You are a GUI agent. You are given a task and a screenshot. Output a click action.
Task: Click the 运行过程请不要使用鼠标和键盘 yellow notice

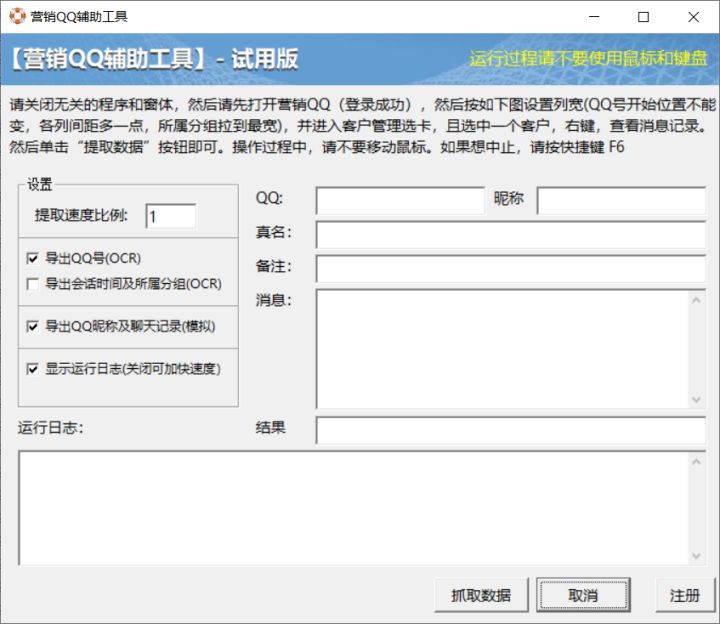(x=588, y=58)
